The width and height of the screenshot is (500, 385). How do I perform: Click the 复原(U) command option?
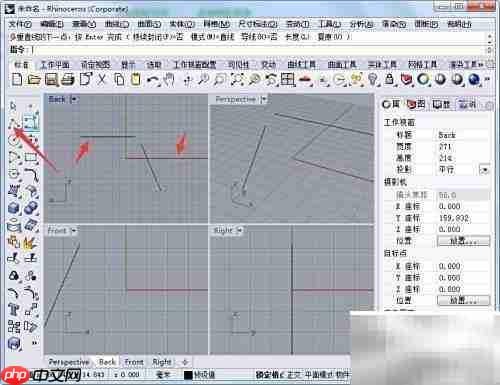pyautogui.click(x=330, y=37)
